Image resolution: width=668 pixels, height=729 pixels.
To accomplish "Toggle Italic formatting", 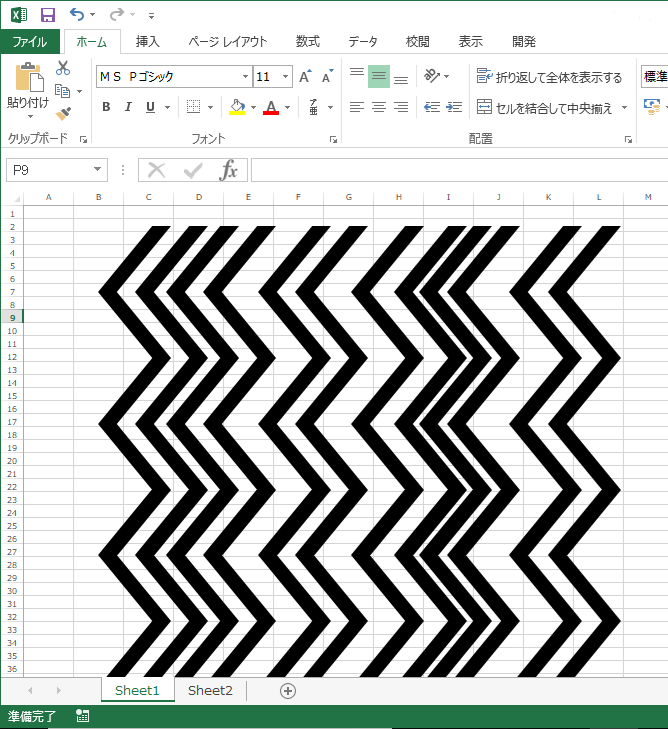I will tap(128, 107).
